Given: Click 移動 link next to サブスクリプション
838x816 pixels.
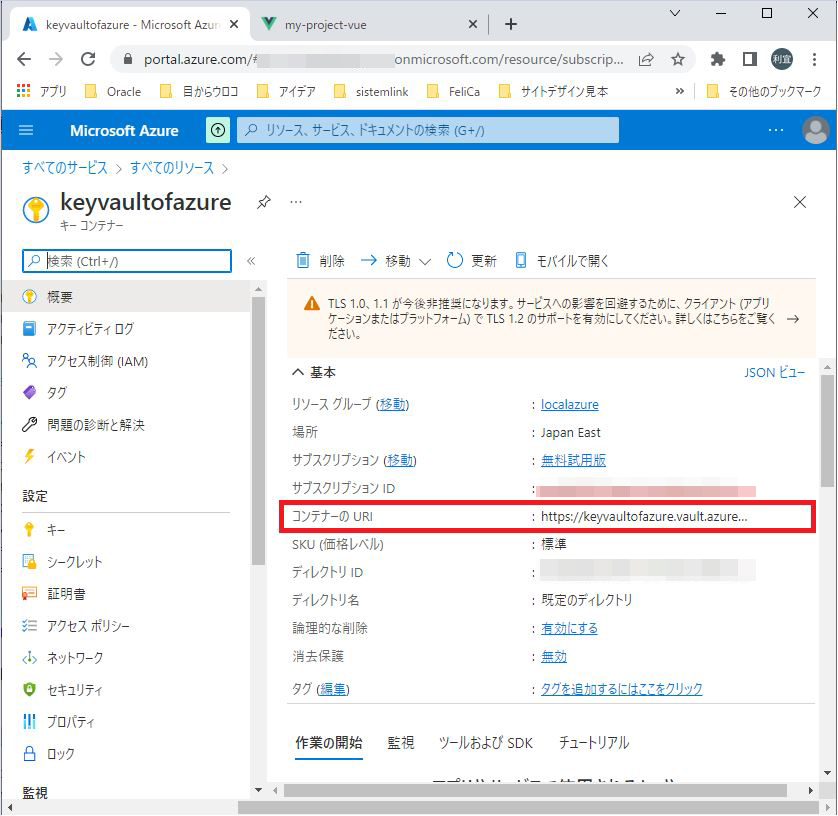Looking at the screenshot, I should point(400,460).
